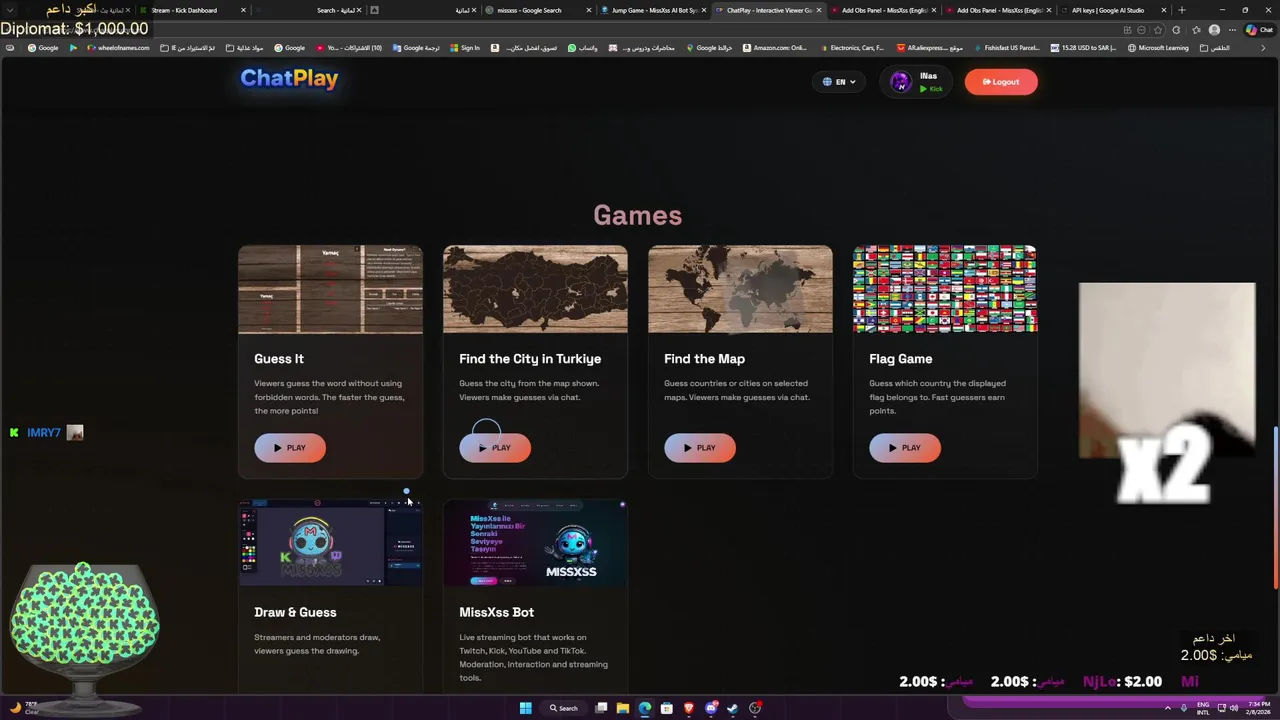Open the iNas Kick profile badge

[917, 82]
